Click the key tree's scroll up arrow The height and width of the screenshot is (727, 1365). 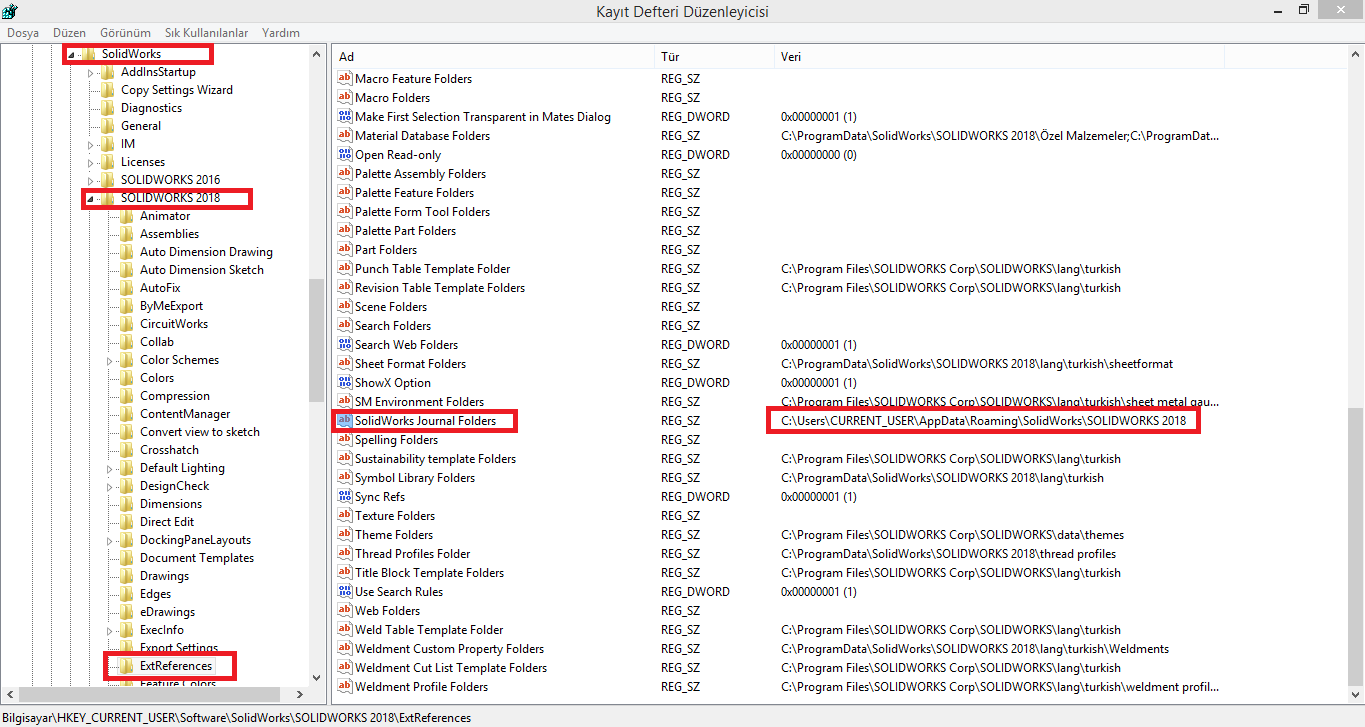(x=317, y=54)
